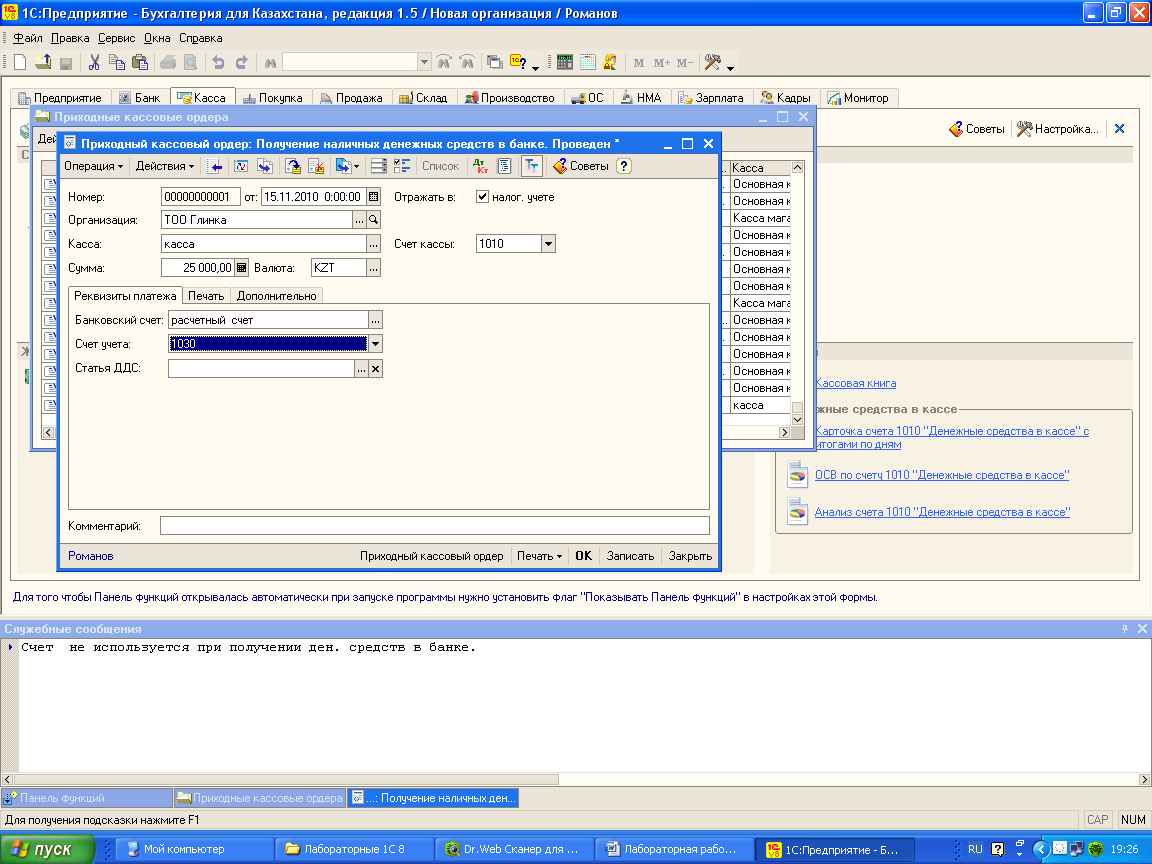The width and height of the screenshot is (1152, 864).
Task: Click the Undo arrow icon
Action: click(218, 62)
